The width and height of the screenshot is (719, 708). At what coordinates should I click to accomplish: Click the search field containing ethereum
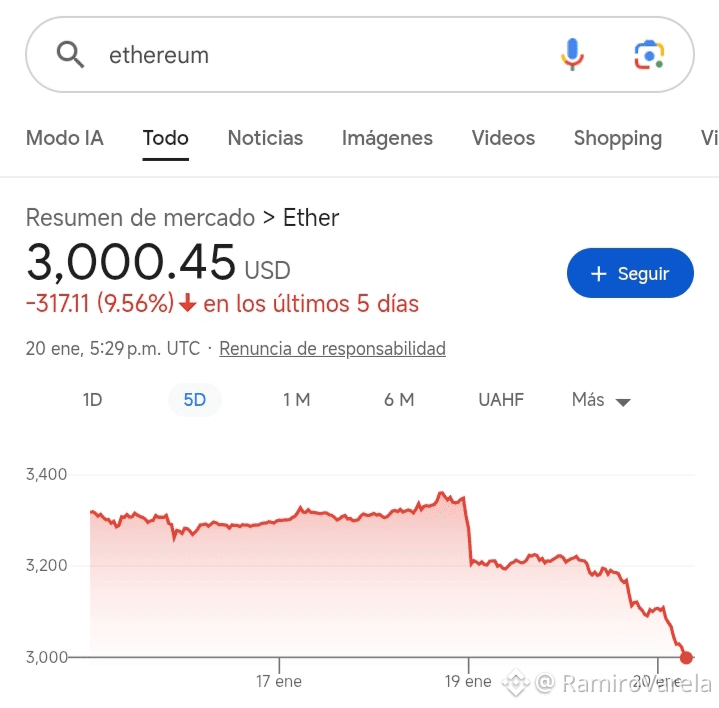pos(320,55)
